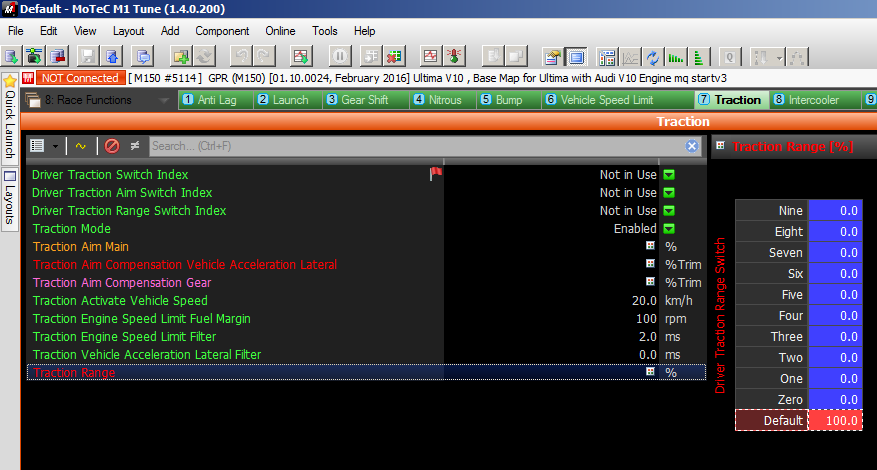
Task: Open the table icon for Traction Aim Compensation Gear
Action: click(x=650, y=281)
